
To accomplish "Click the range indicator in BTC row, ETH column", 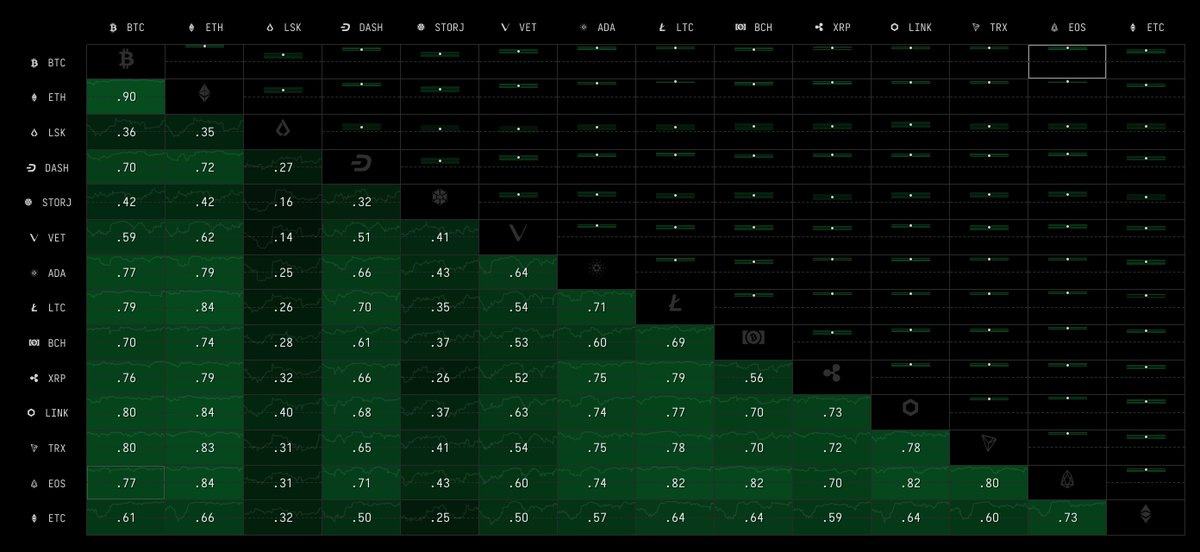I will [x=204, y=46].
